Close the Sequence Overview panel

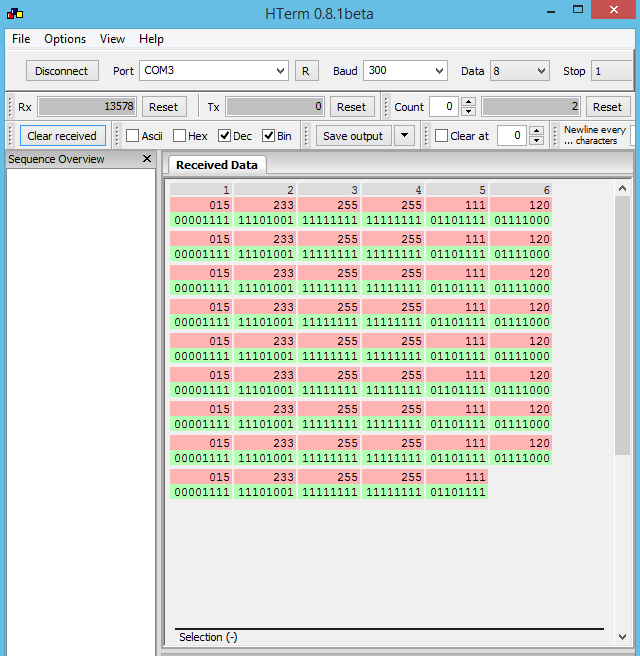click(x=147, y=159)
